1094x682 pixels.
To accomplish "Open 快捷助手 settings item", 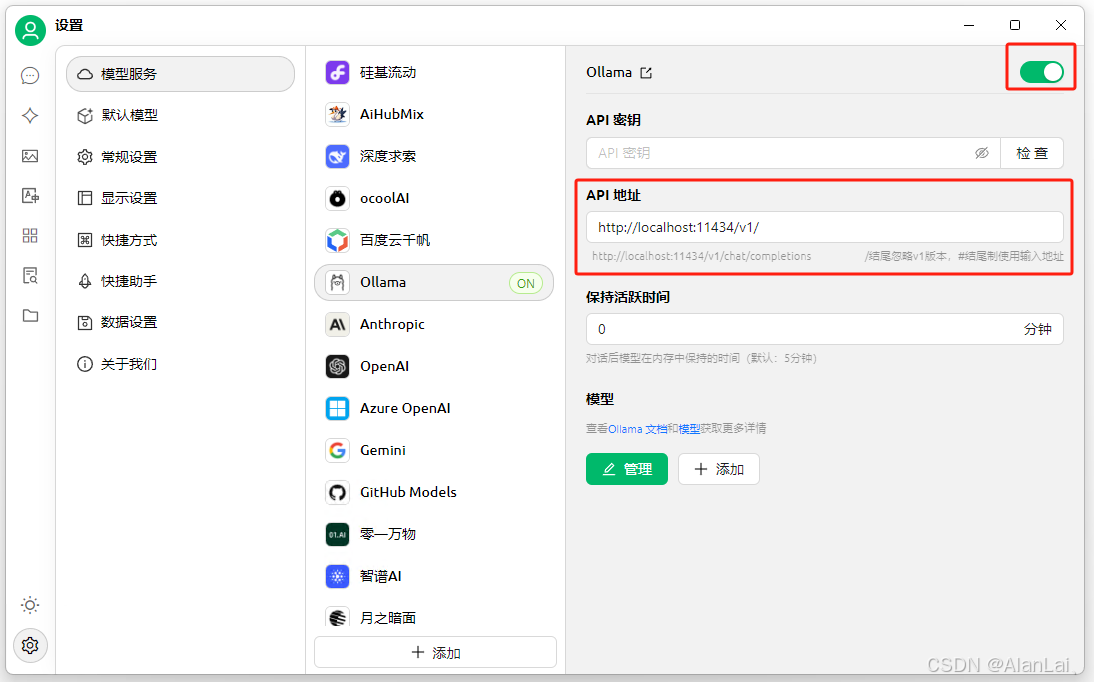I will (180, 281).
